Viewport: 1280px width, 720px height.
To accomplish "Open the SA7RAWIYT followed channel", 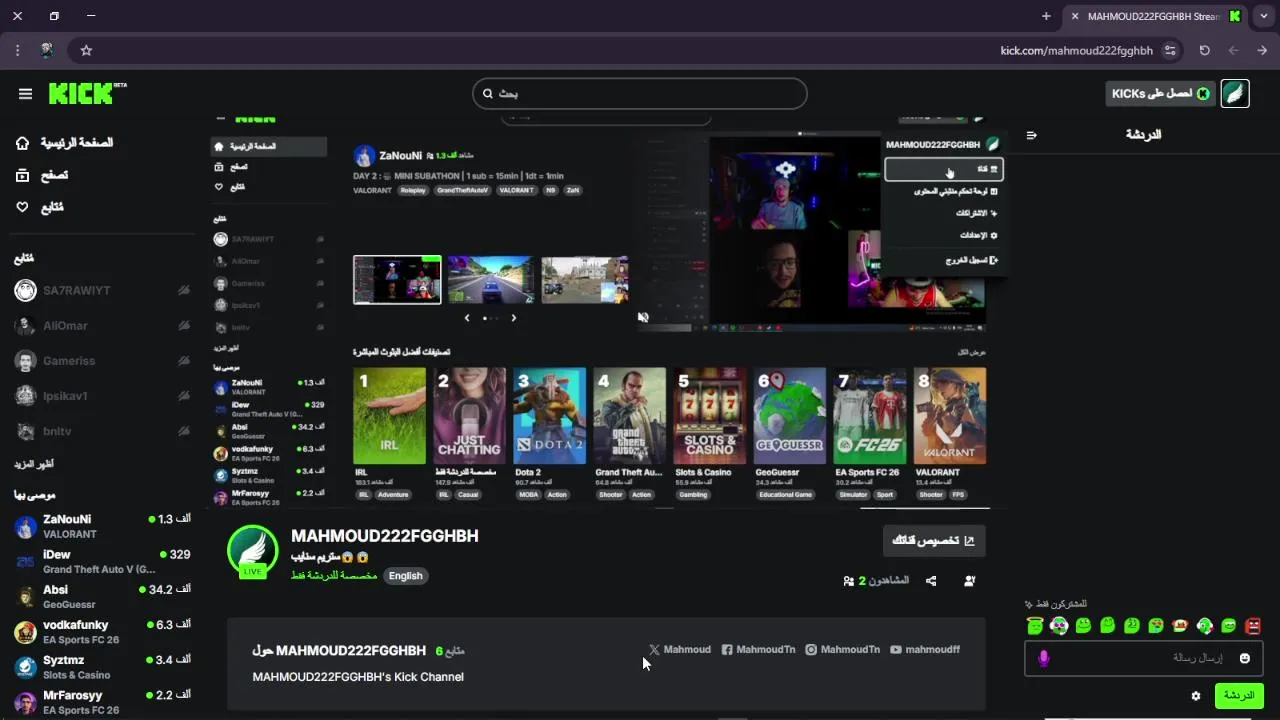I will (x=102, y=291).
